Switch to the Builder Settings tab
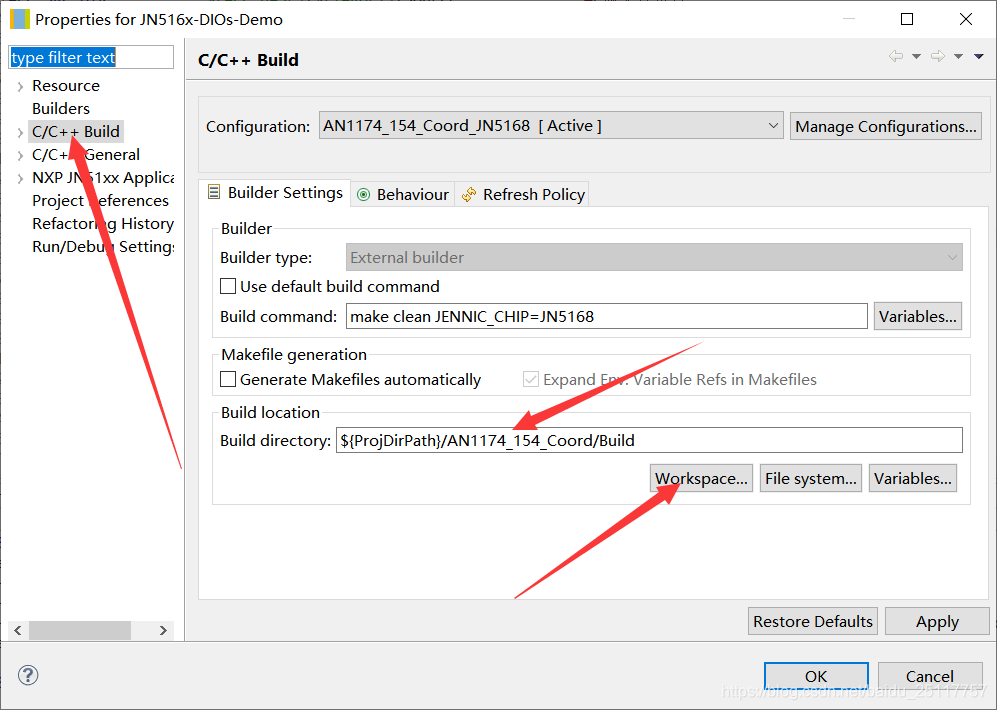The height and width of the screenshot is (710, 997). 275,193
